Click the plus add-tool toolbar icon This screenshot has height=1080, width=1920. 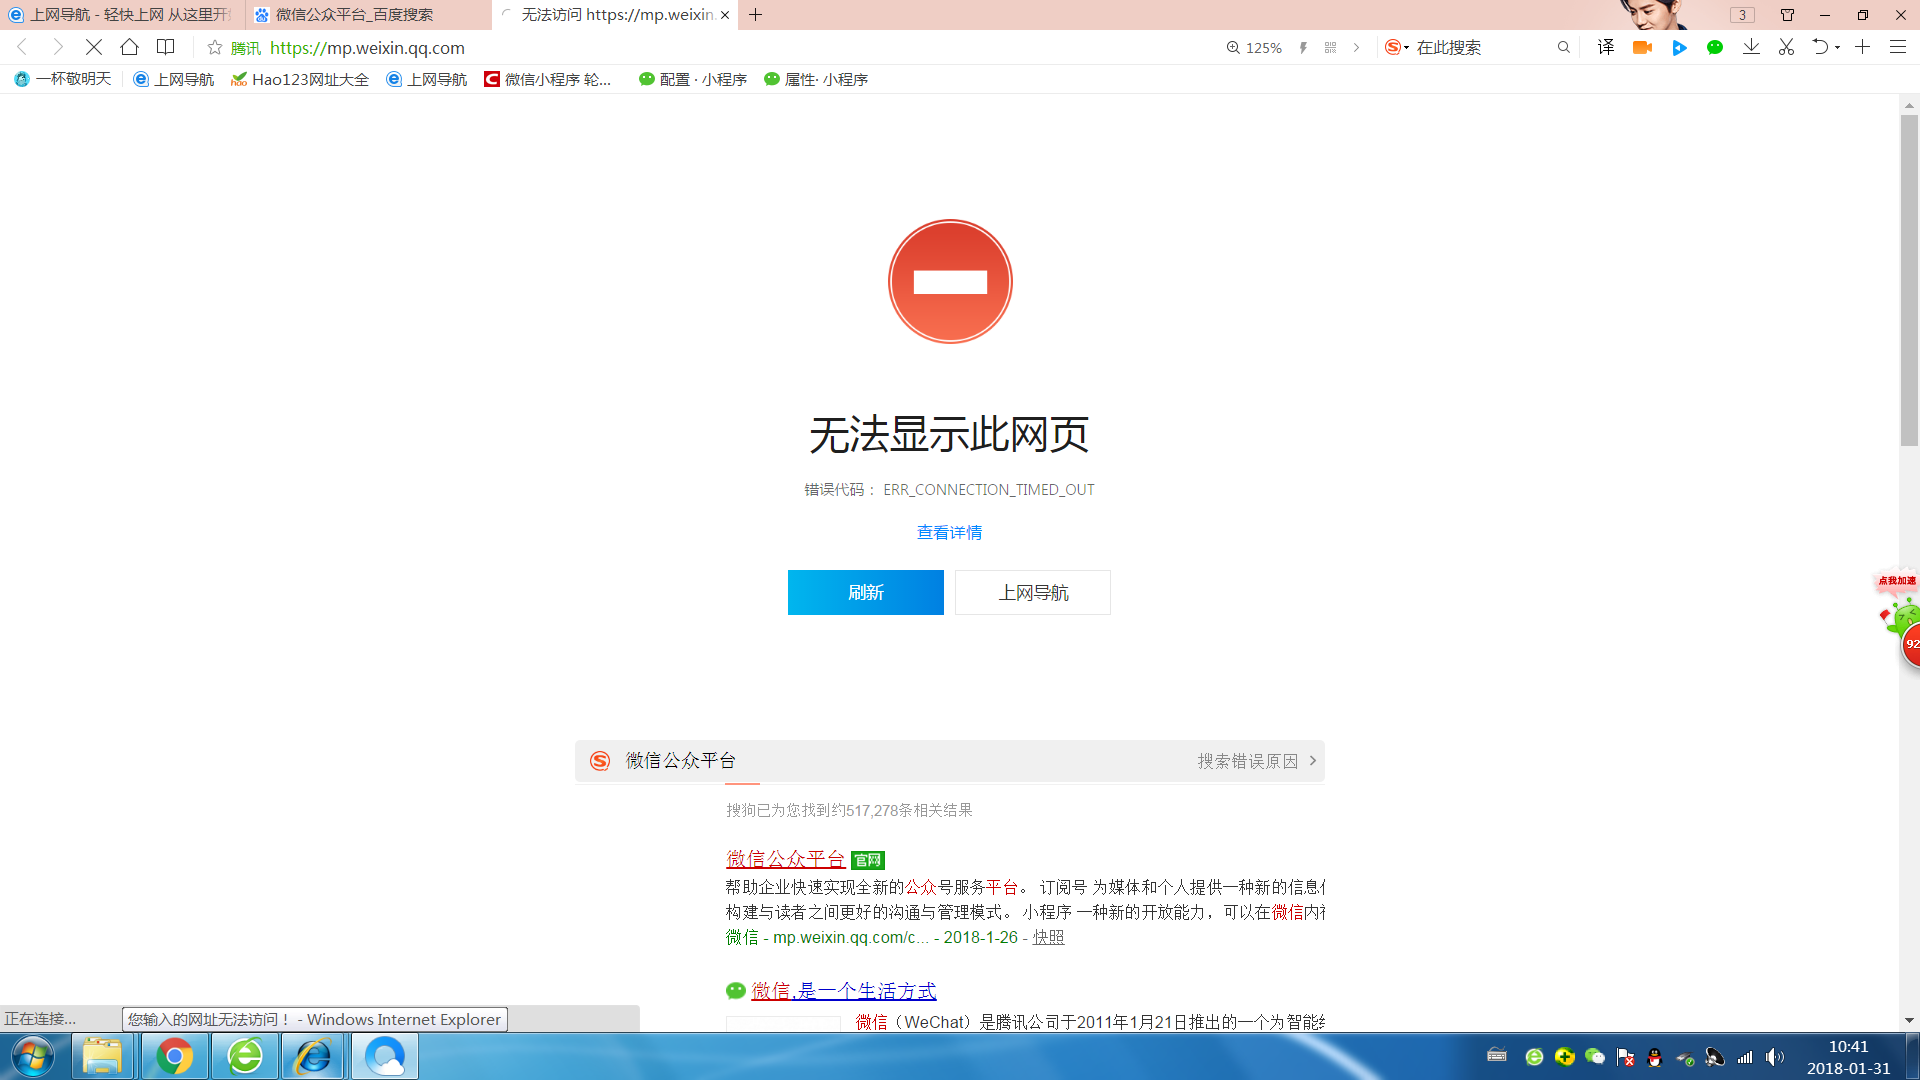click(1862, 47)
